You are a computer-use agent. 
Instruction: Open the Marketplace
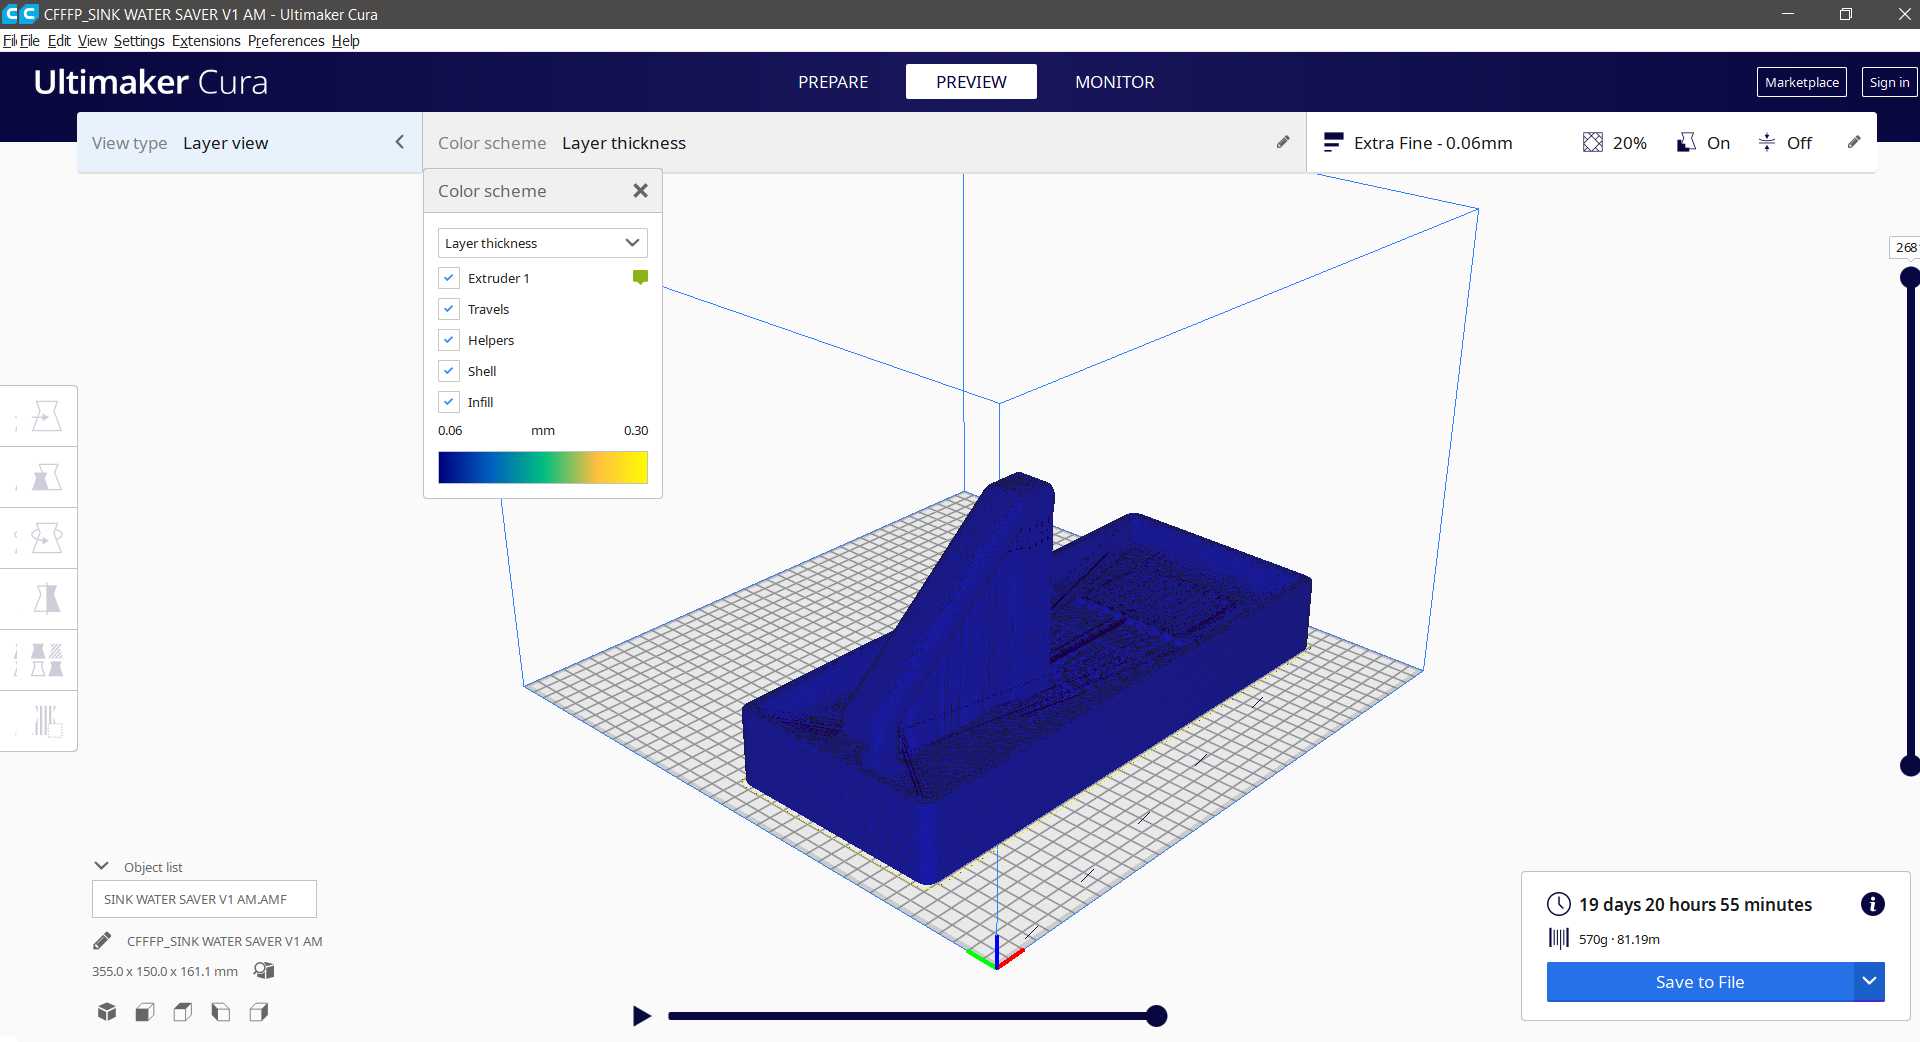[1802, 82]
